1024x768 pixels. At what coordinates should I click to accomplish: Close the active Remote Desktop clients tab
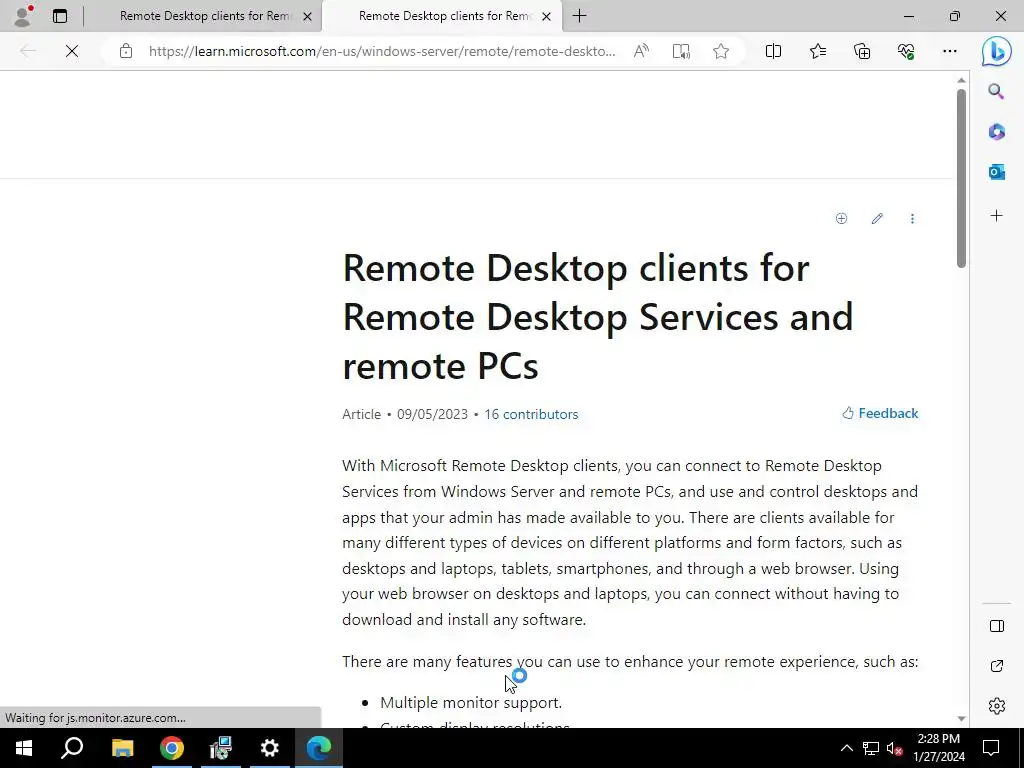(x=547, y=16)
